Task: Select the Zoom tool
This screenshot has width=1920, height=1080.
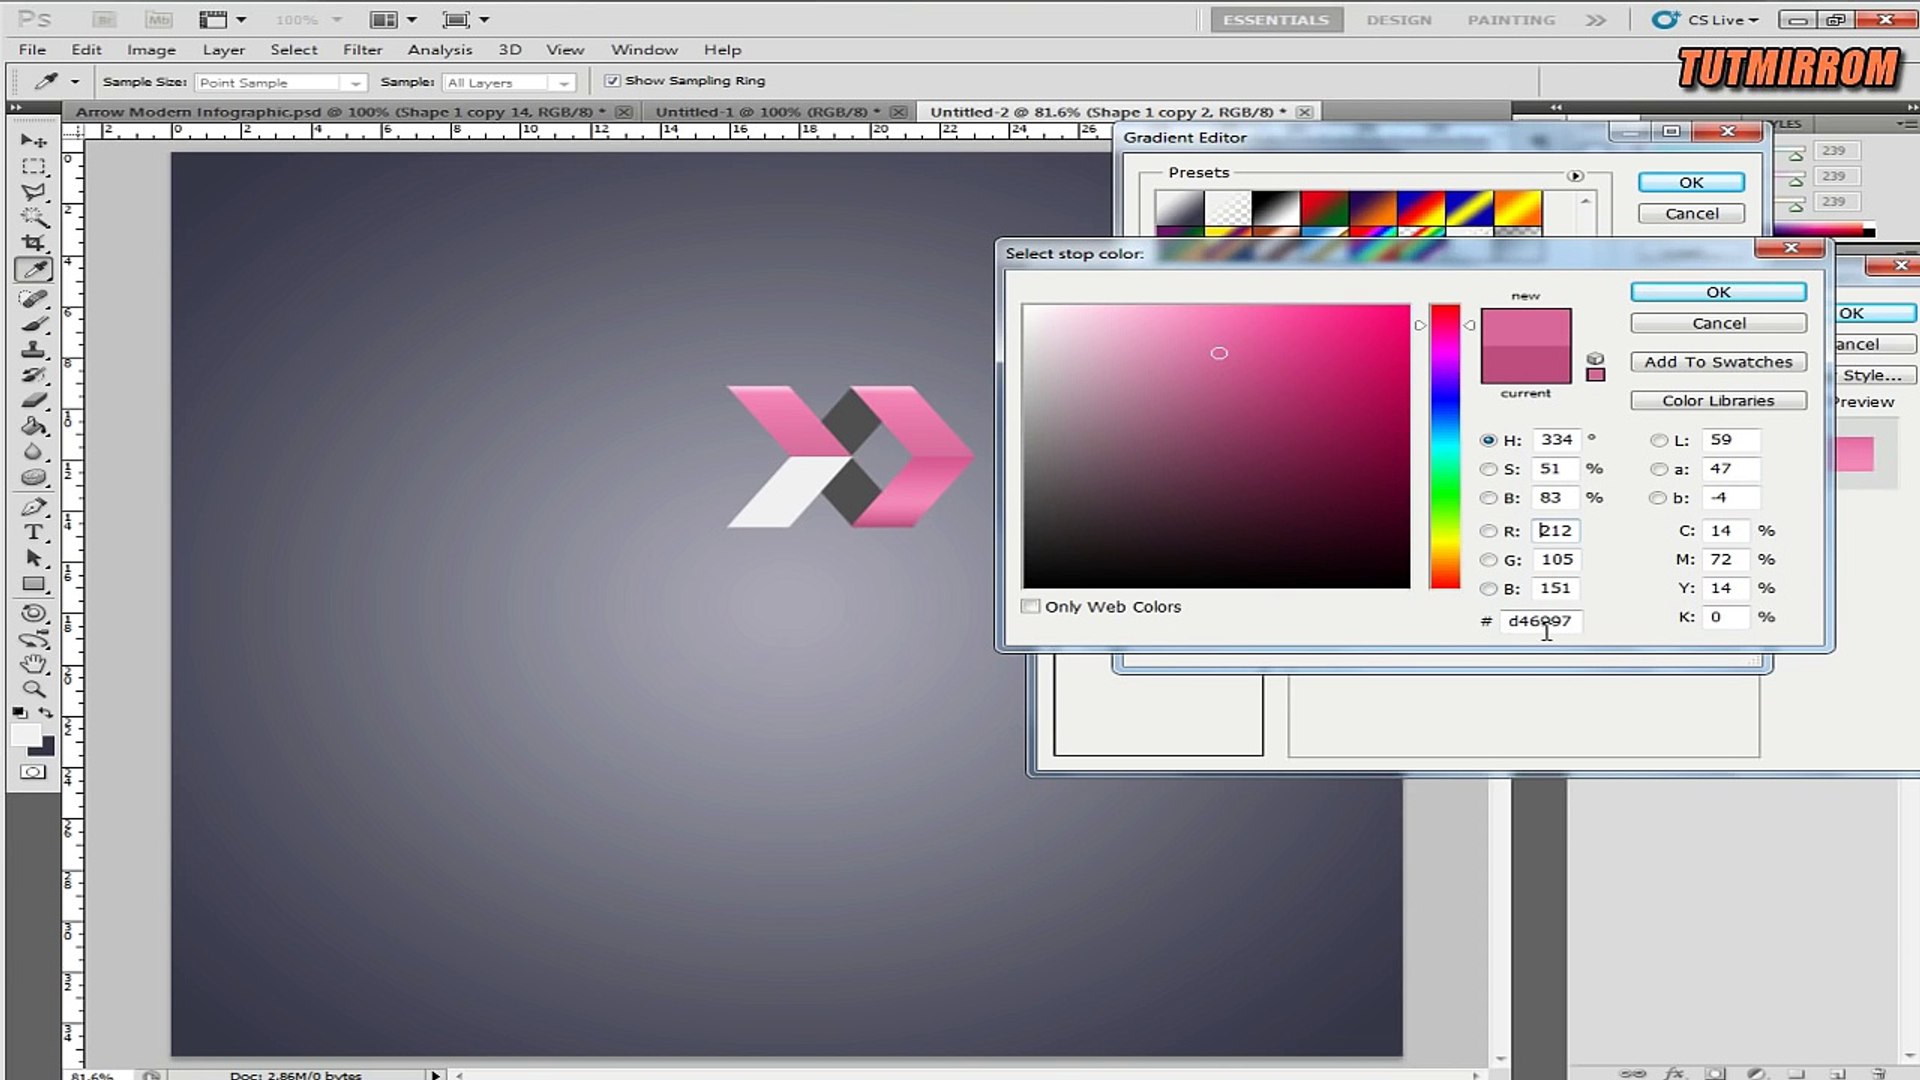Action: click(x=33, y=689)
